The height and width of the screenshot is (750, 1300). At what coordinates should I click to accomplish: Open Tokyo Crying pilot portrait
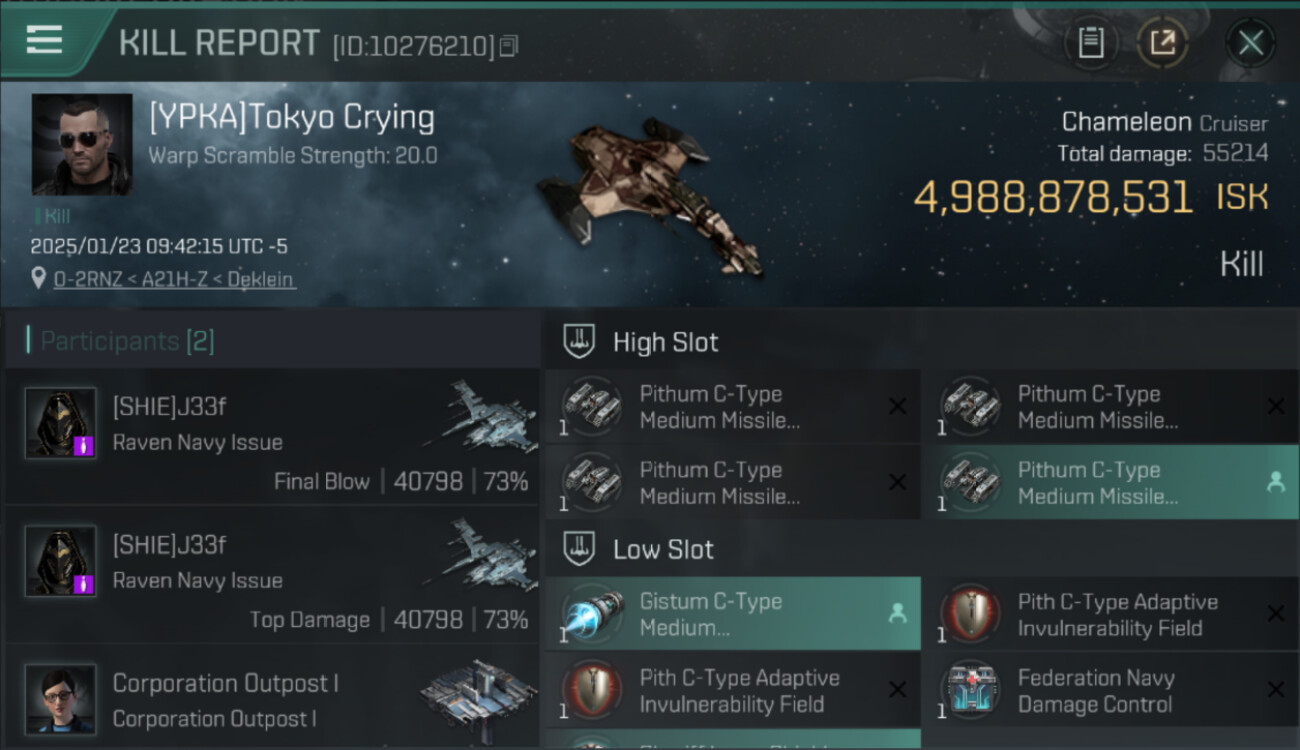point(82,145)
